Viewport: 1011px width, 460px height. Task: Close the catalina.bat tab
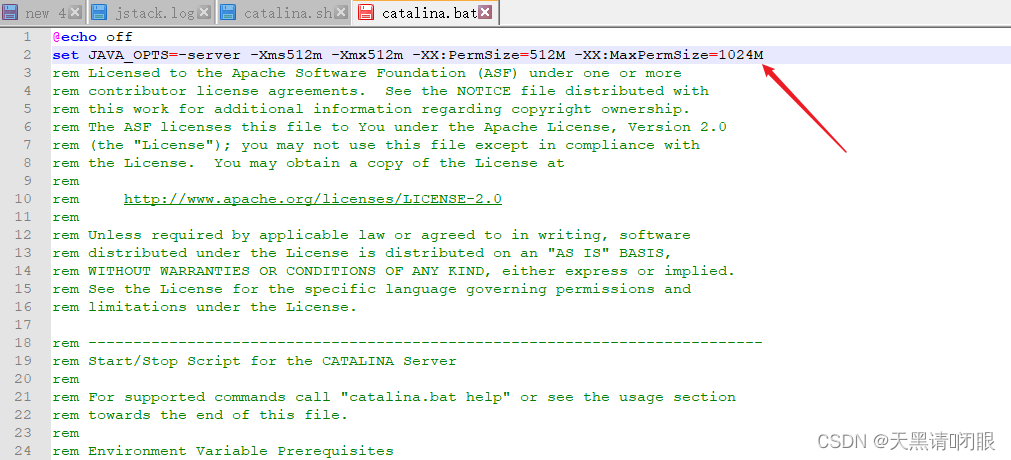tap(486, 12)
